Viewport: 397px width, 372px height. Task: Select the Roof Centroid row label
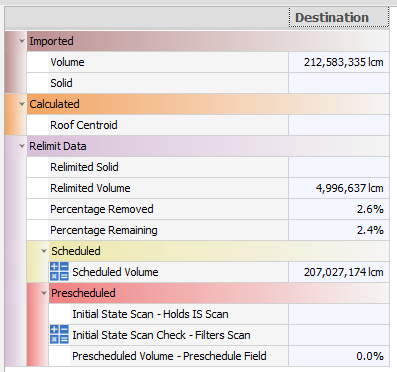pyautogui.click(x=84, y=125)
